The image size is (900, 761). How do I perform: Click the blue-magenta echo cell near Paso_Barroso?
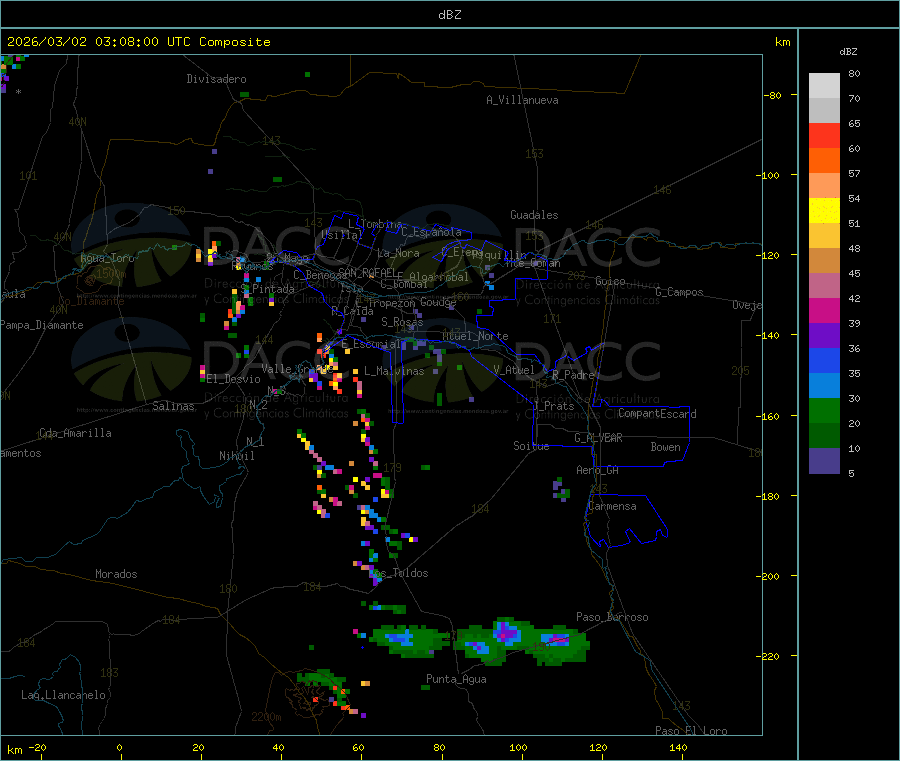tap(558, 639)
